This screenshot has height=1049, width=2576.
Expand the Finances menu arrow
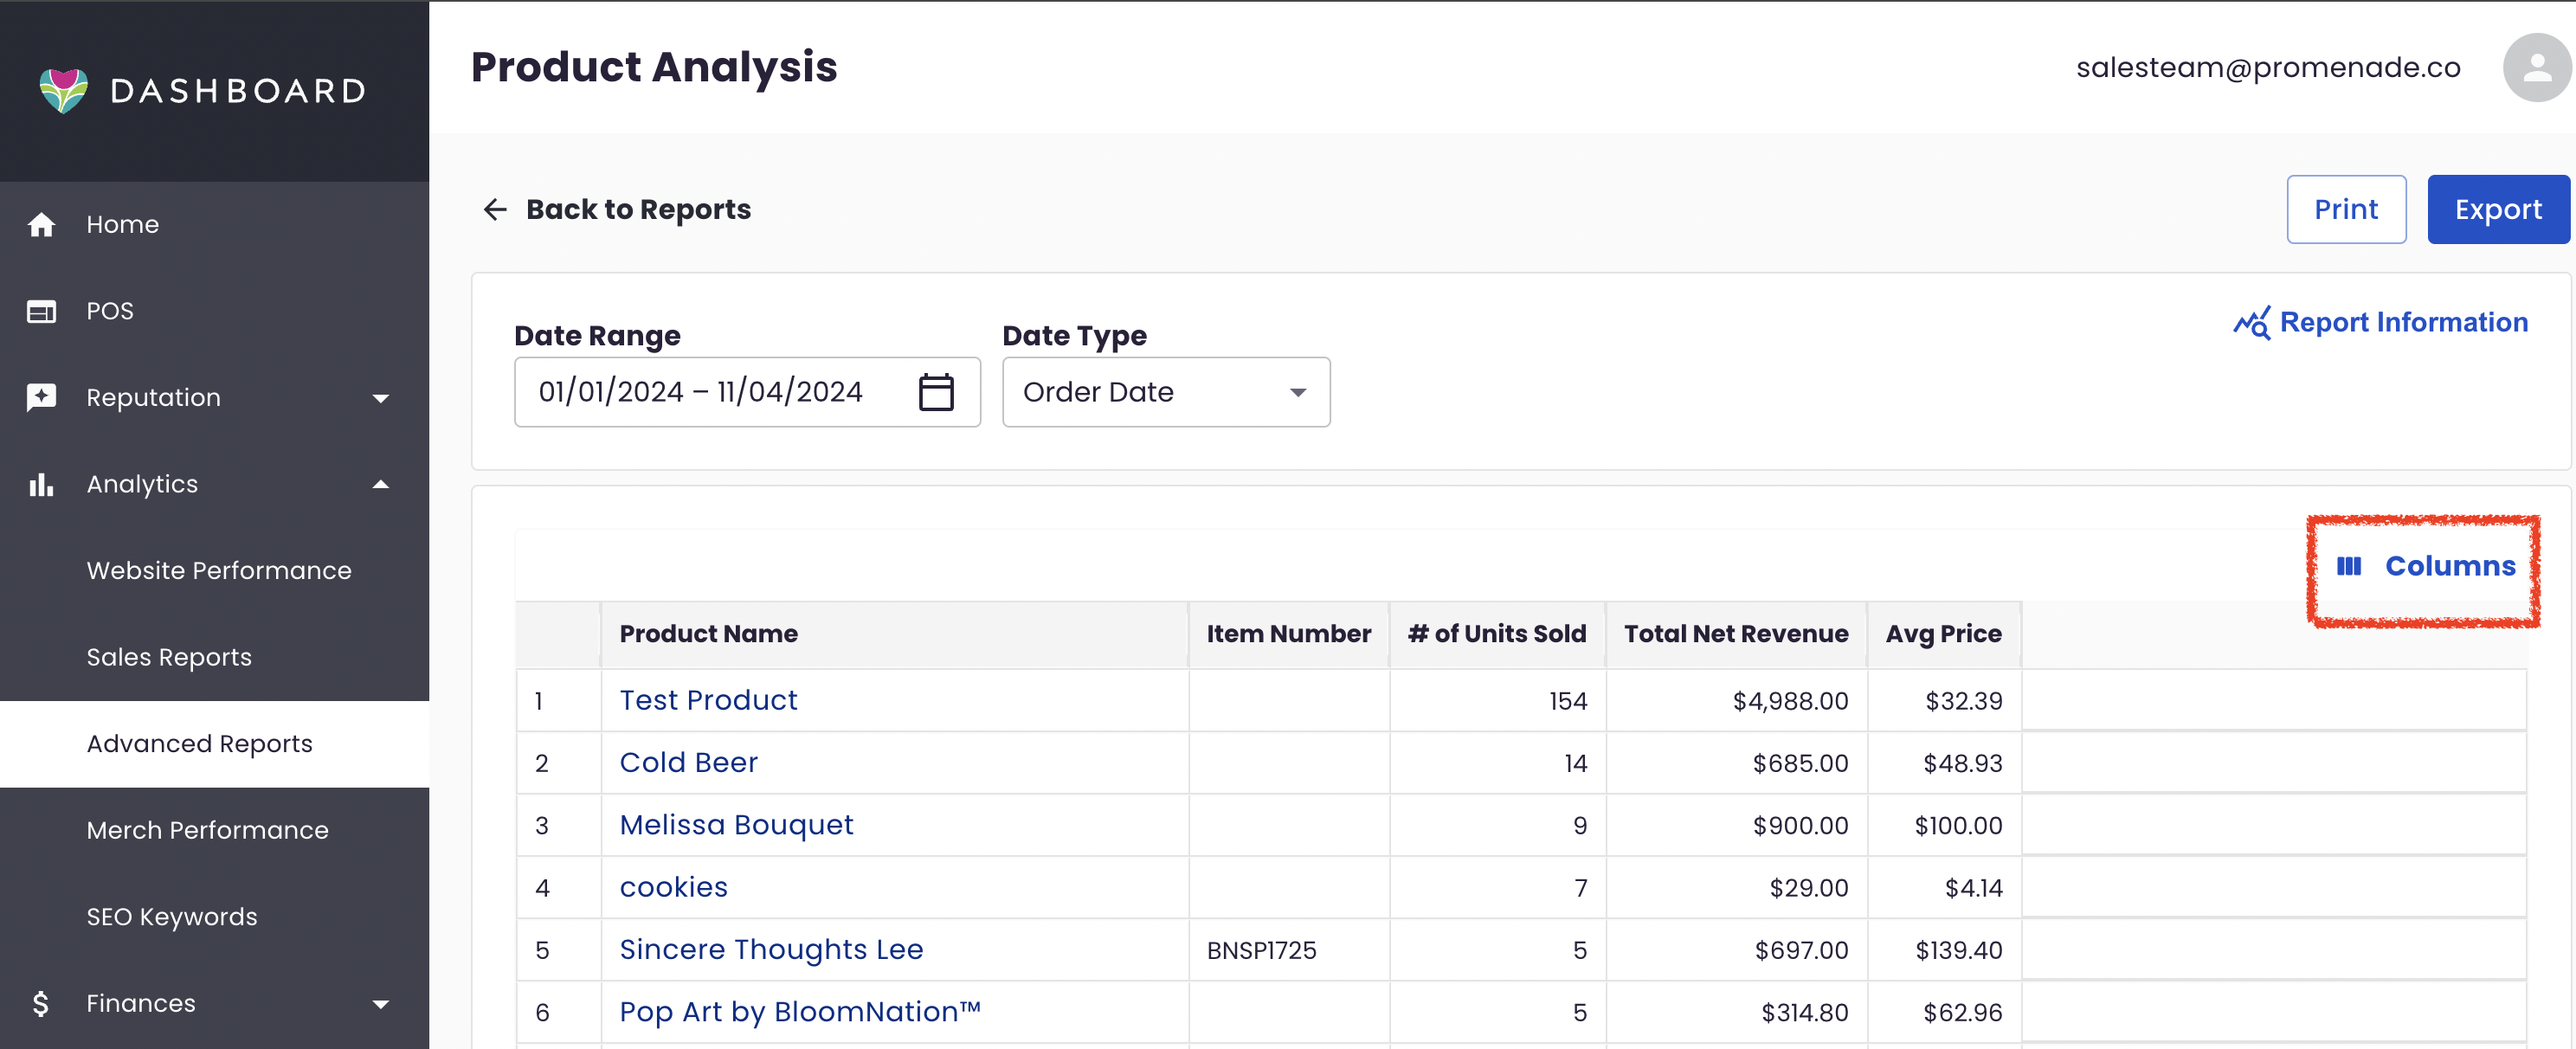pyautogui.click(x=380, y=1004)
